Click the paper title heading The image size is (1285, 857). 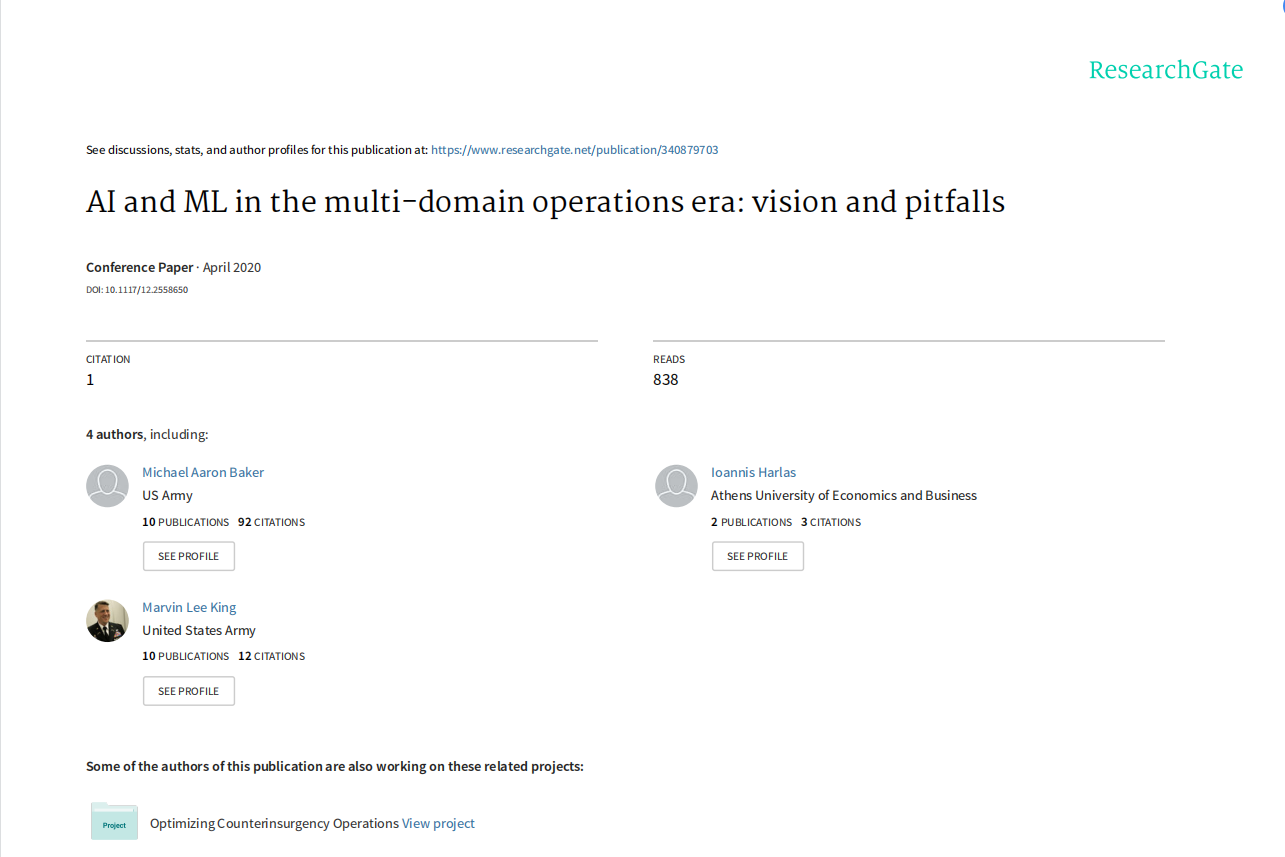545,202
